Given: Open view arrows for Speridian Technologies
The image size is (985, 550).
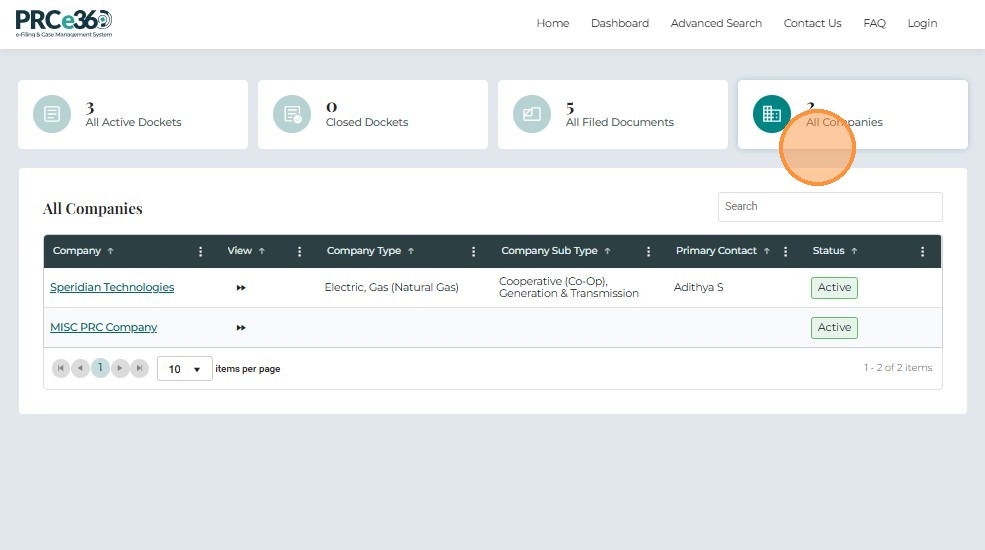Looking at the screenshot, I should (241, 288).
